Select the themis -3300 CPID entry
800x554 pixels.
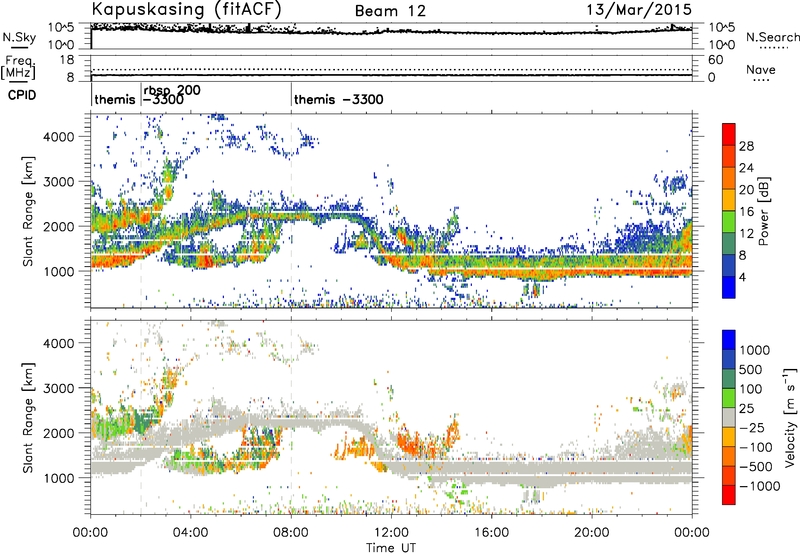point(339,99)
